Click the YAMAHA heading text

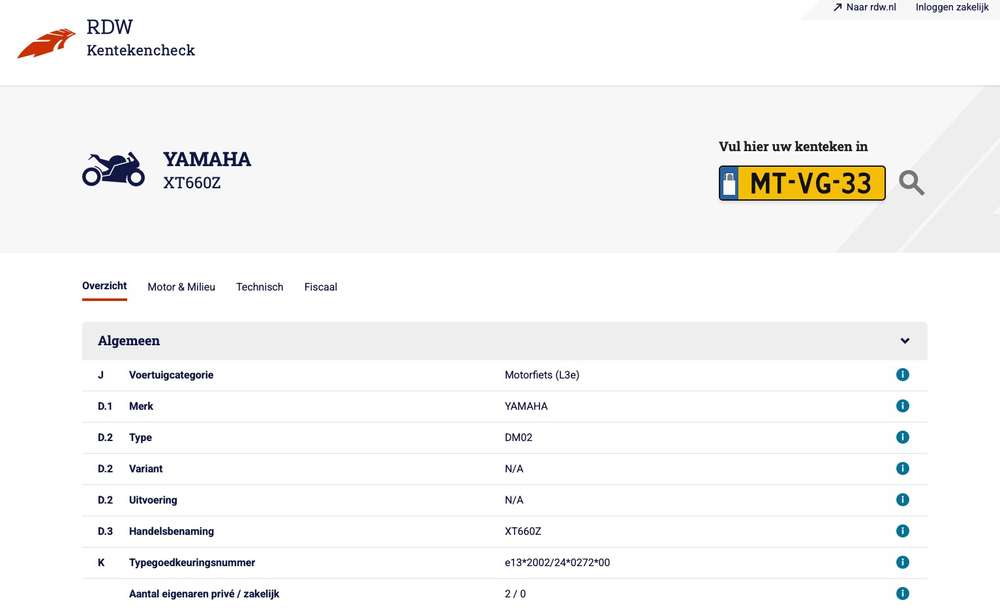point(207,159)
